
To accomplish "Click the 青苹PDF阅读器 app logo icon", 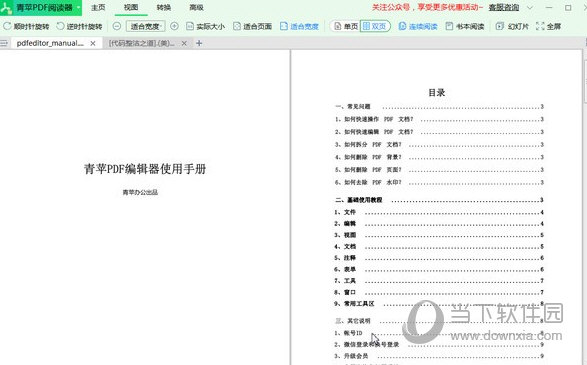I will coord(6,7).
